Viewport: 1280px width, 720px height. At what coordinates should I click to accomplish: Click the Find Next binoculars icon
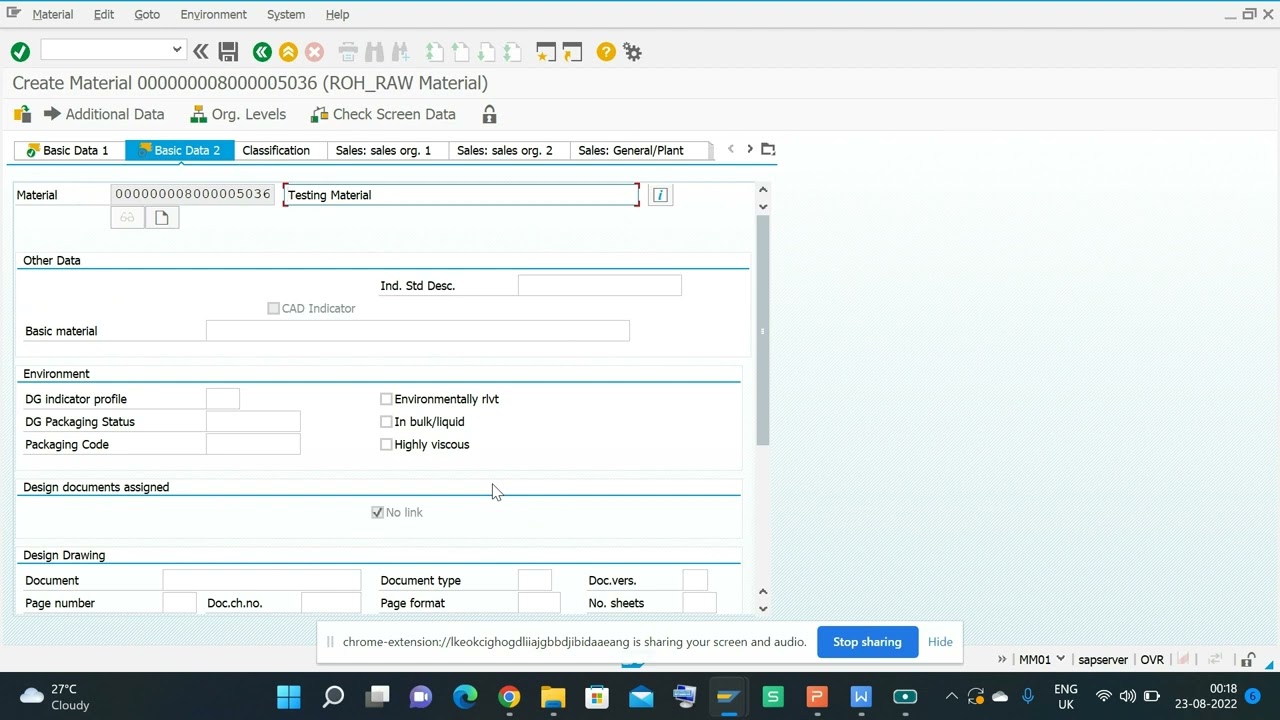(400, 52)
